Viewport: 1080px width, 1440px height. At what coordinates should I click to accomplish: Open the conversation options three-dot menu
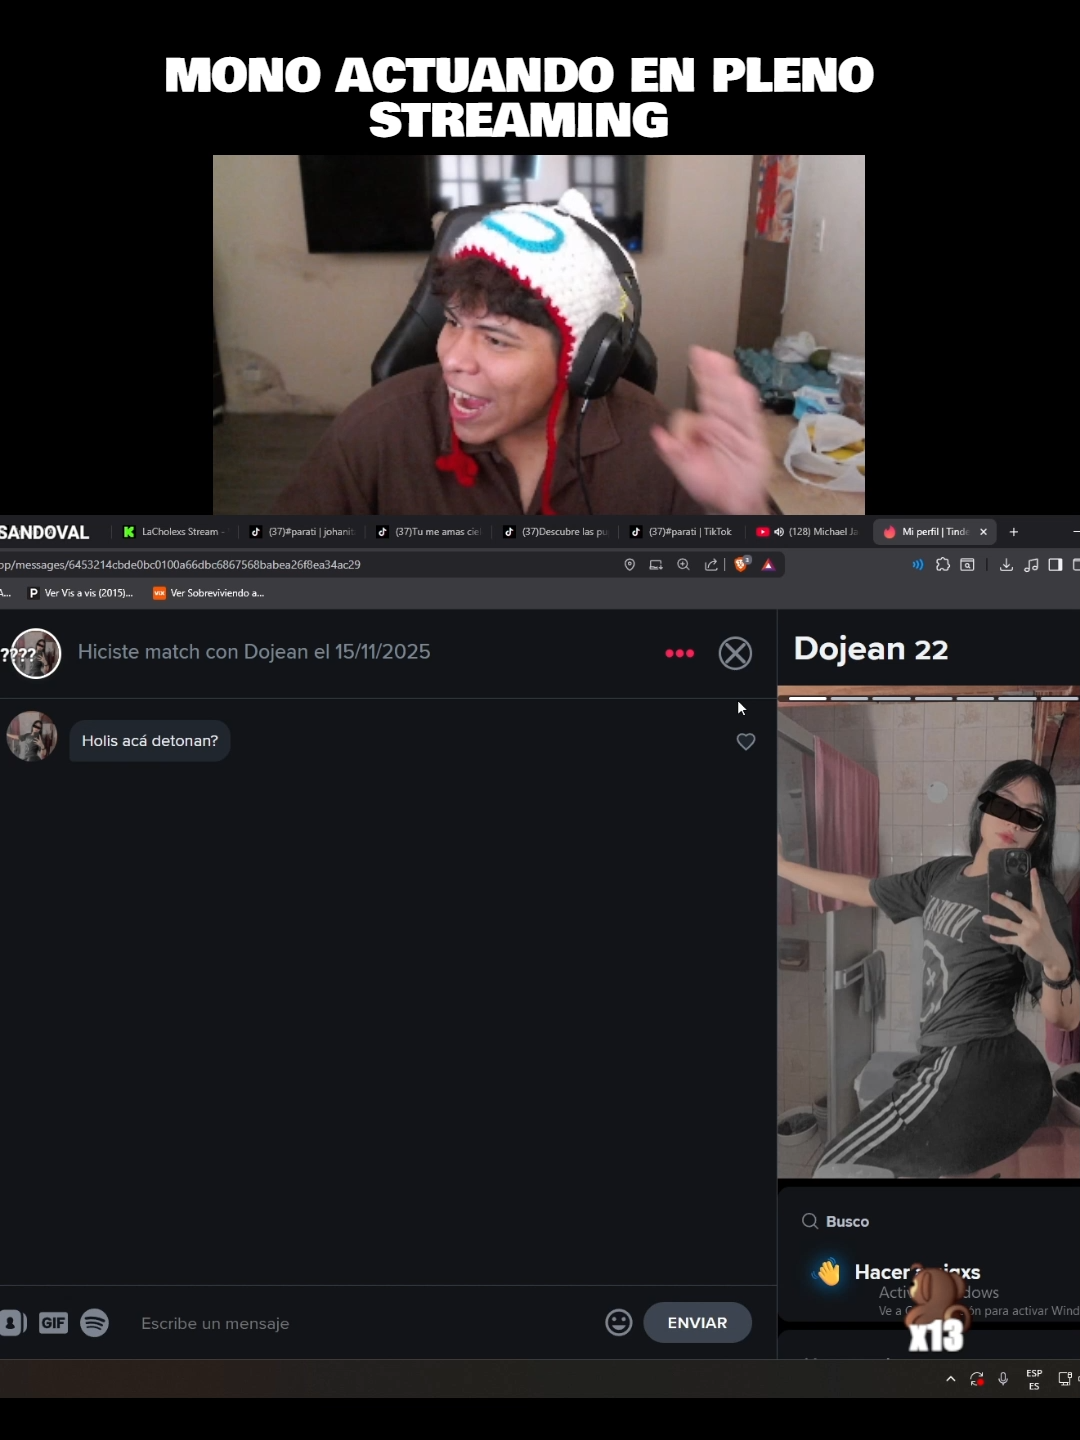(680, 652)
